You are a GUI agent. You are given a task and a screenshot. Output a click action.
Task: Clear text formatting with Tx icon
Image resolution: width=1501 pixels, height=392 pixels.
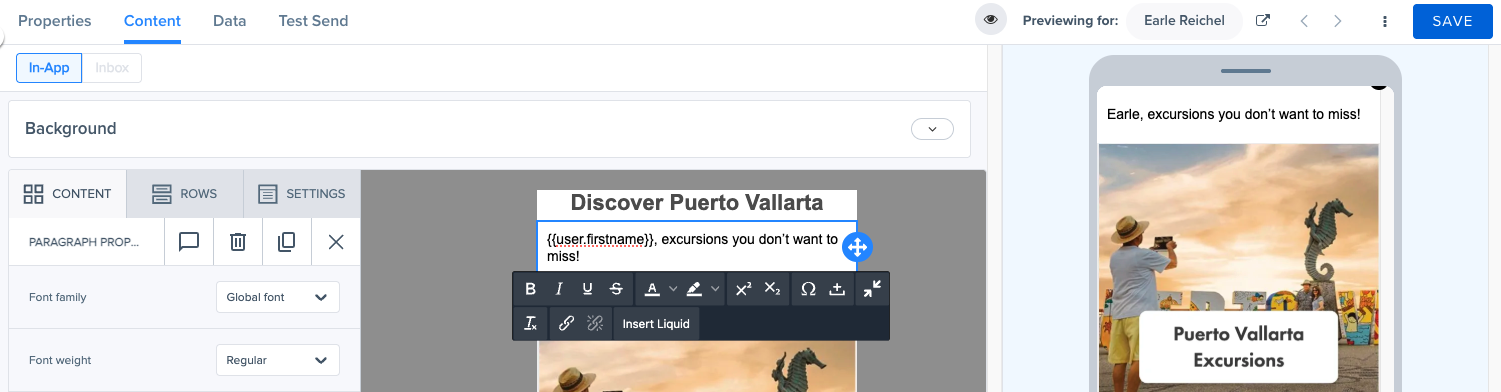pyautogui.click(x=531, y=323)
